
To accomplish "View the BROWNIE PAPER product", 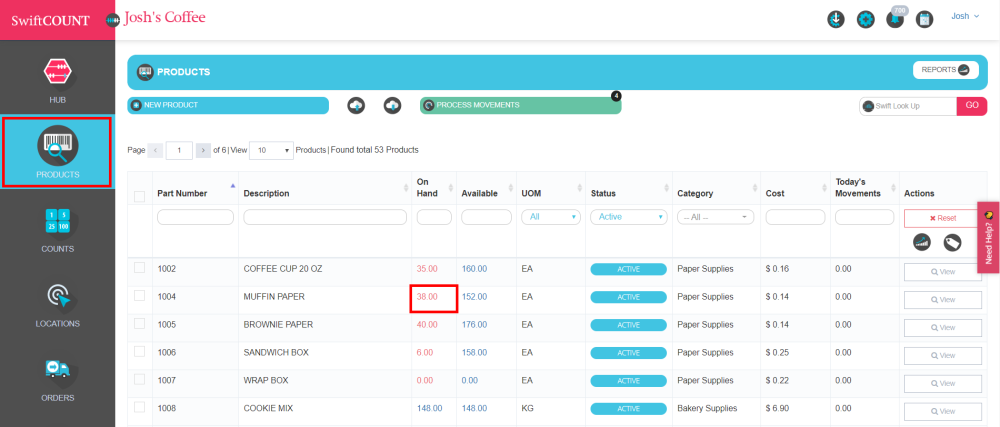I will click(x=943, y=327).
